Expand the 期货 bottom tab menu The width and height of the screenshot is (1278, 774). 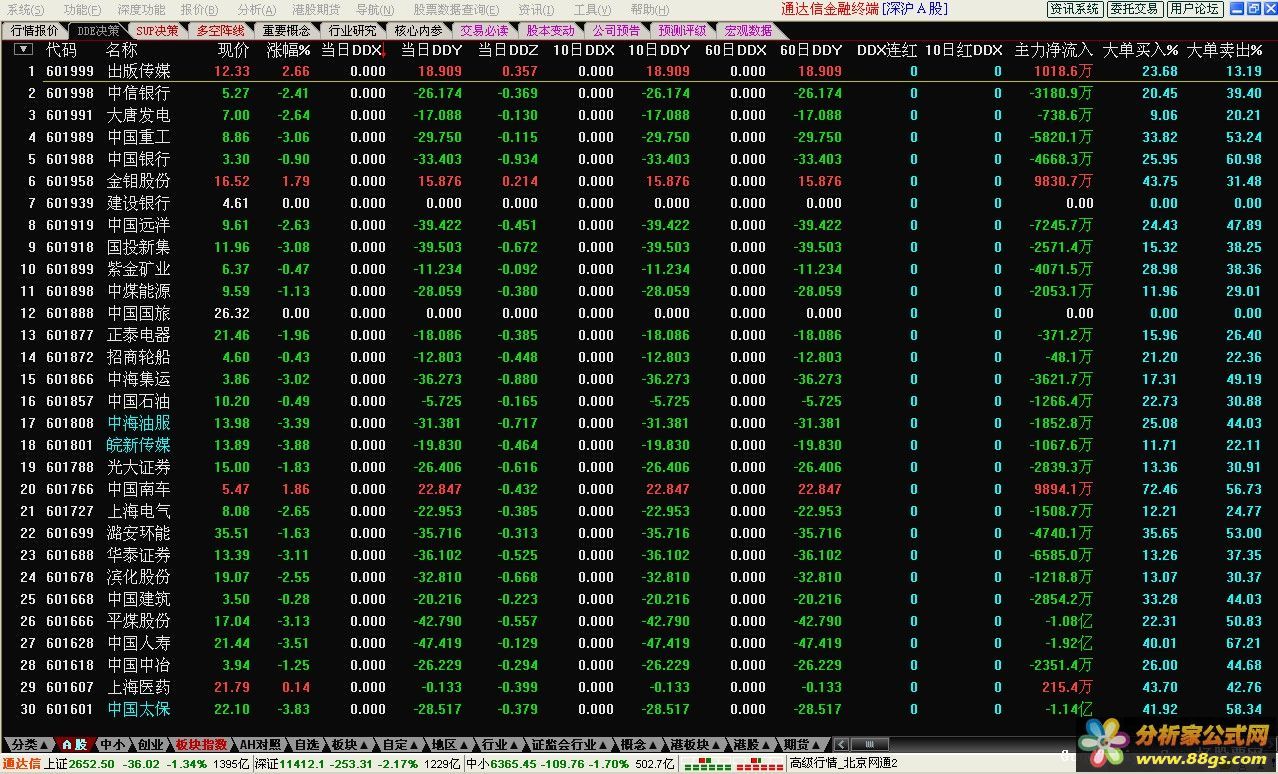(x=802, y=745)
